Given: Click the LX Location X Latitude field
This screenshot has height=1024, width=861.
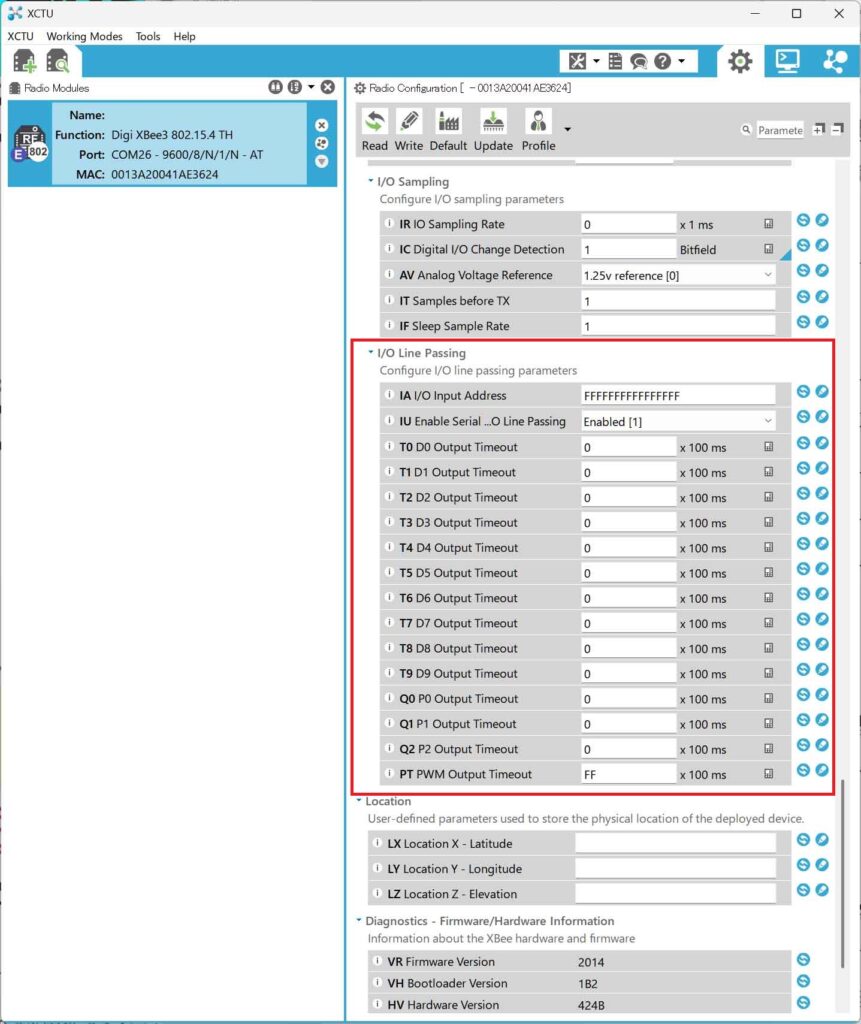Looking at the screenshot, I should 675,843.
